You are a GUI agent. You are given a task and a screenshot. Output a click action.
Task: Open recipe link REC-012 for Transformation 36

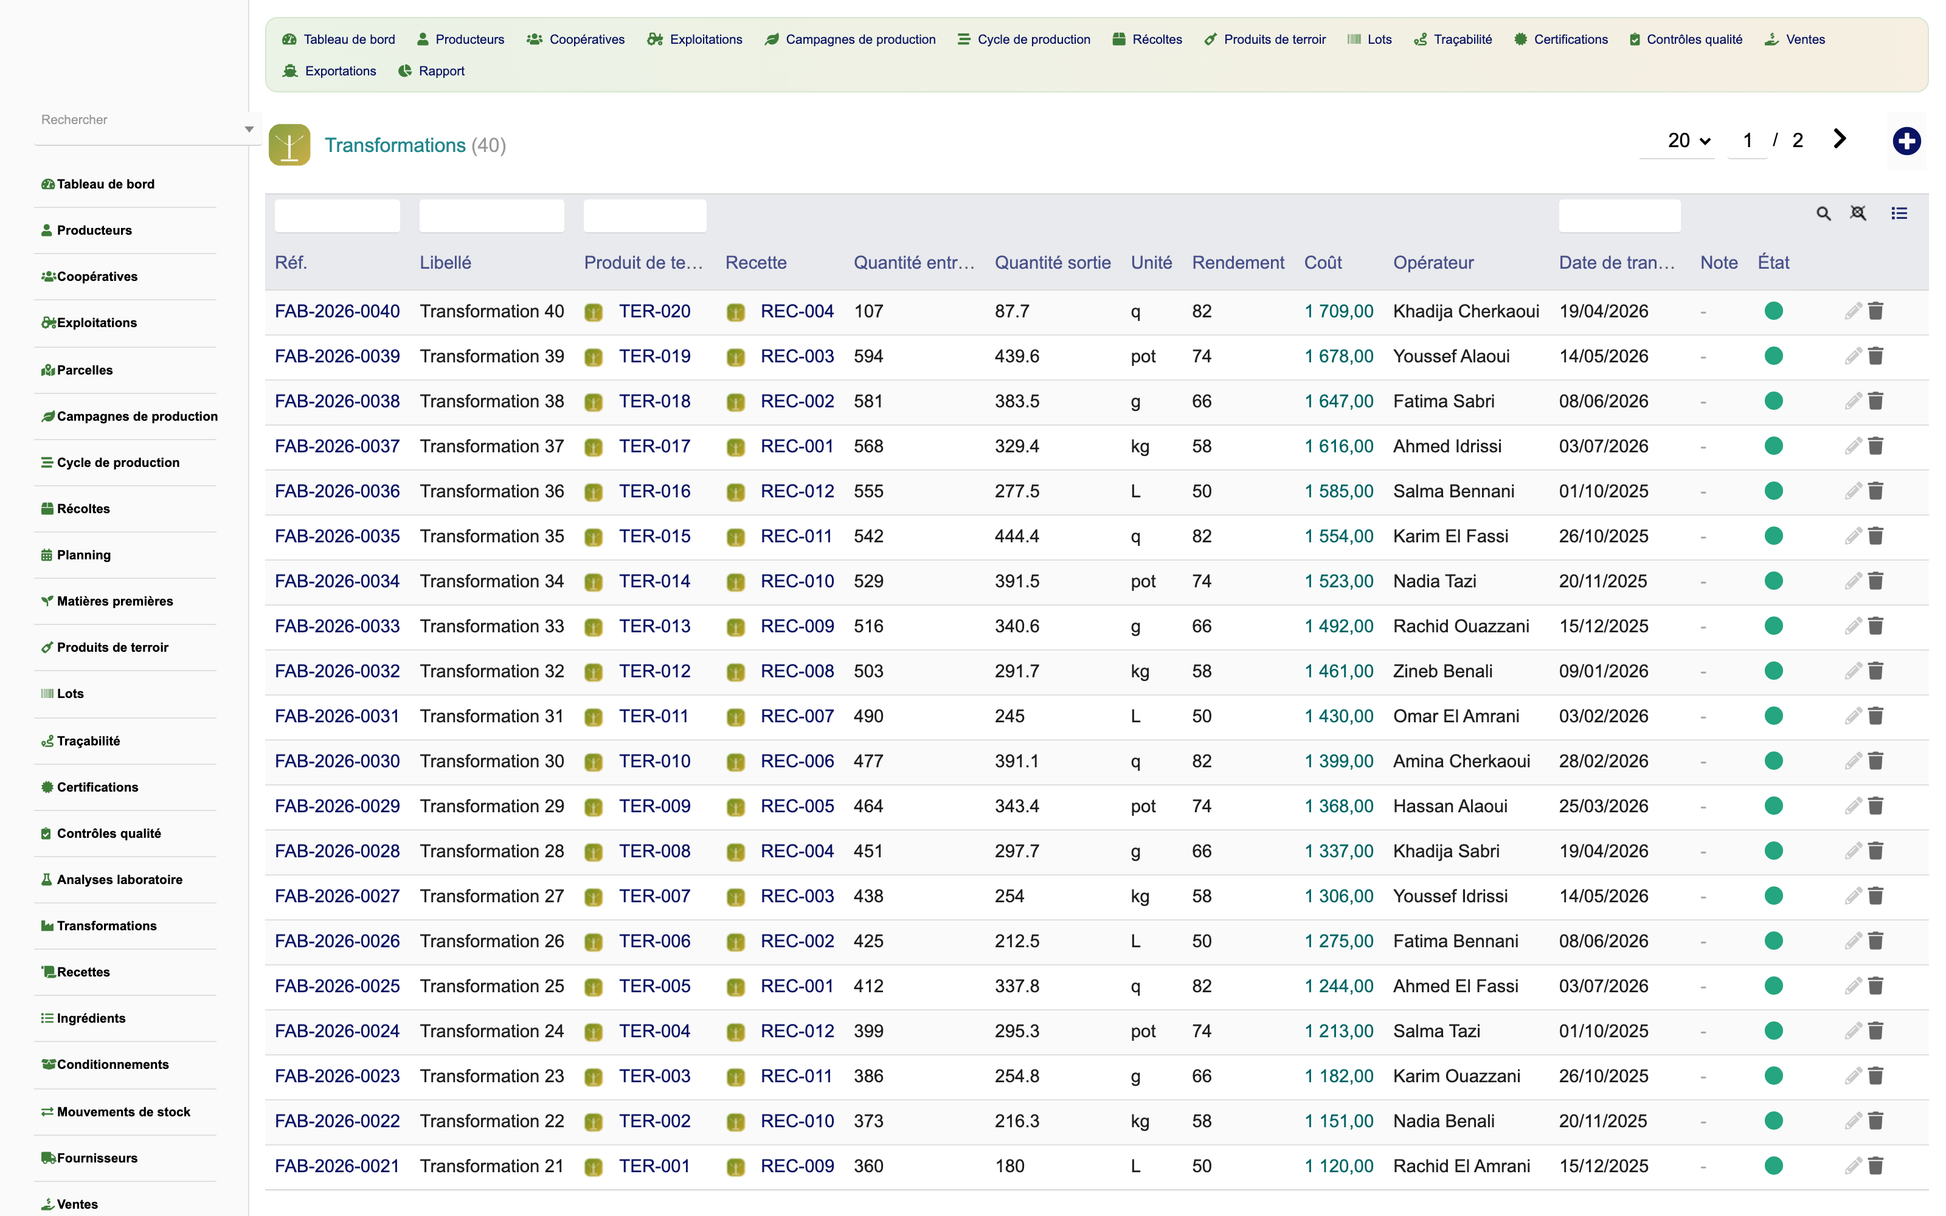[797, 491]
